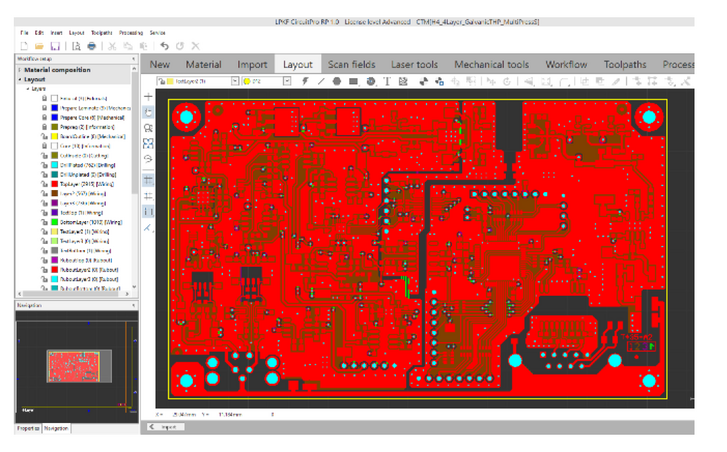Click the New document icon
The width and height of the screenshot is (727, 452).
[x=23, y=46]
